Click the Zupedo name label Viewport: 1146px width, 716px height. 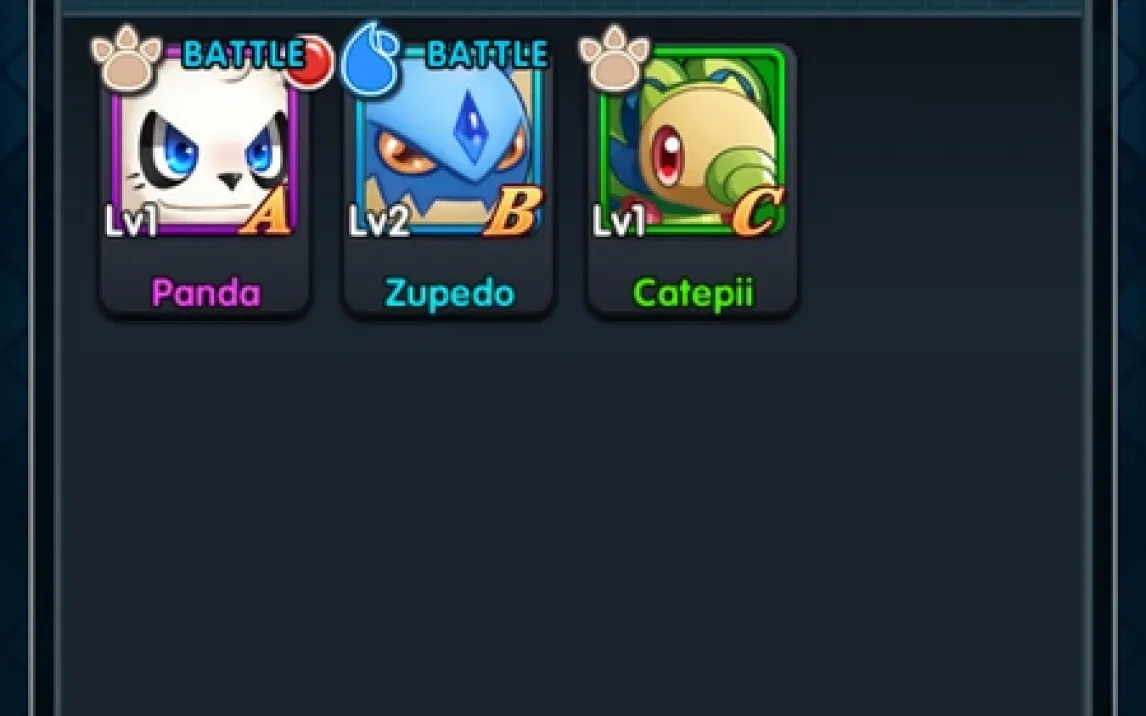(x=450, y=294)
